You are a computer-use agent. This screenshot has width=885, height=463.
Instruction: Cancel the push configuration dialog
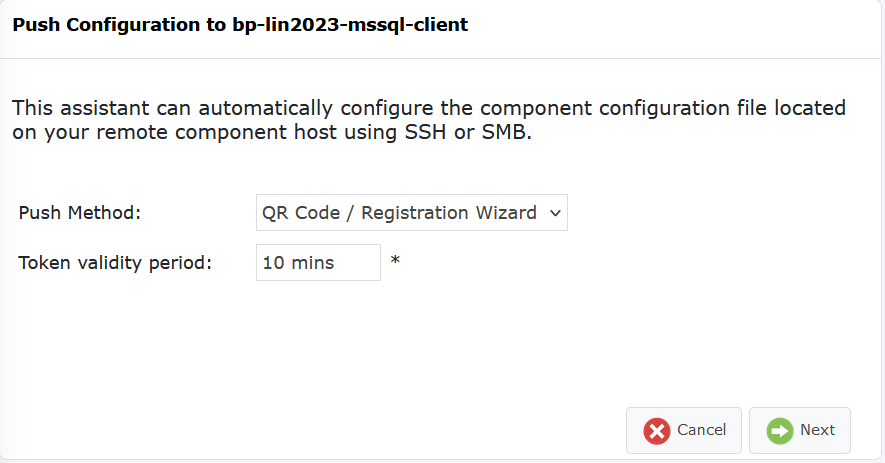[684, 431]
